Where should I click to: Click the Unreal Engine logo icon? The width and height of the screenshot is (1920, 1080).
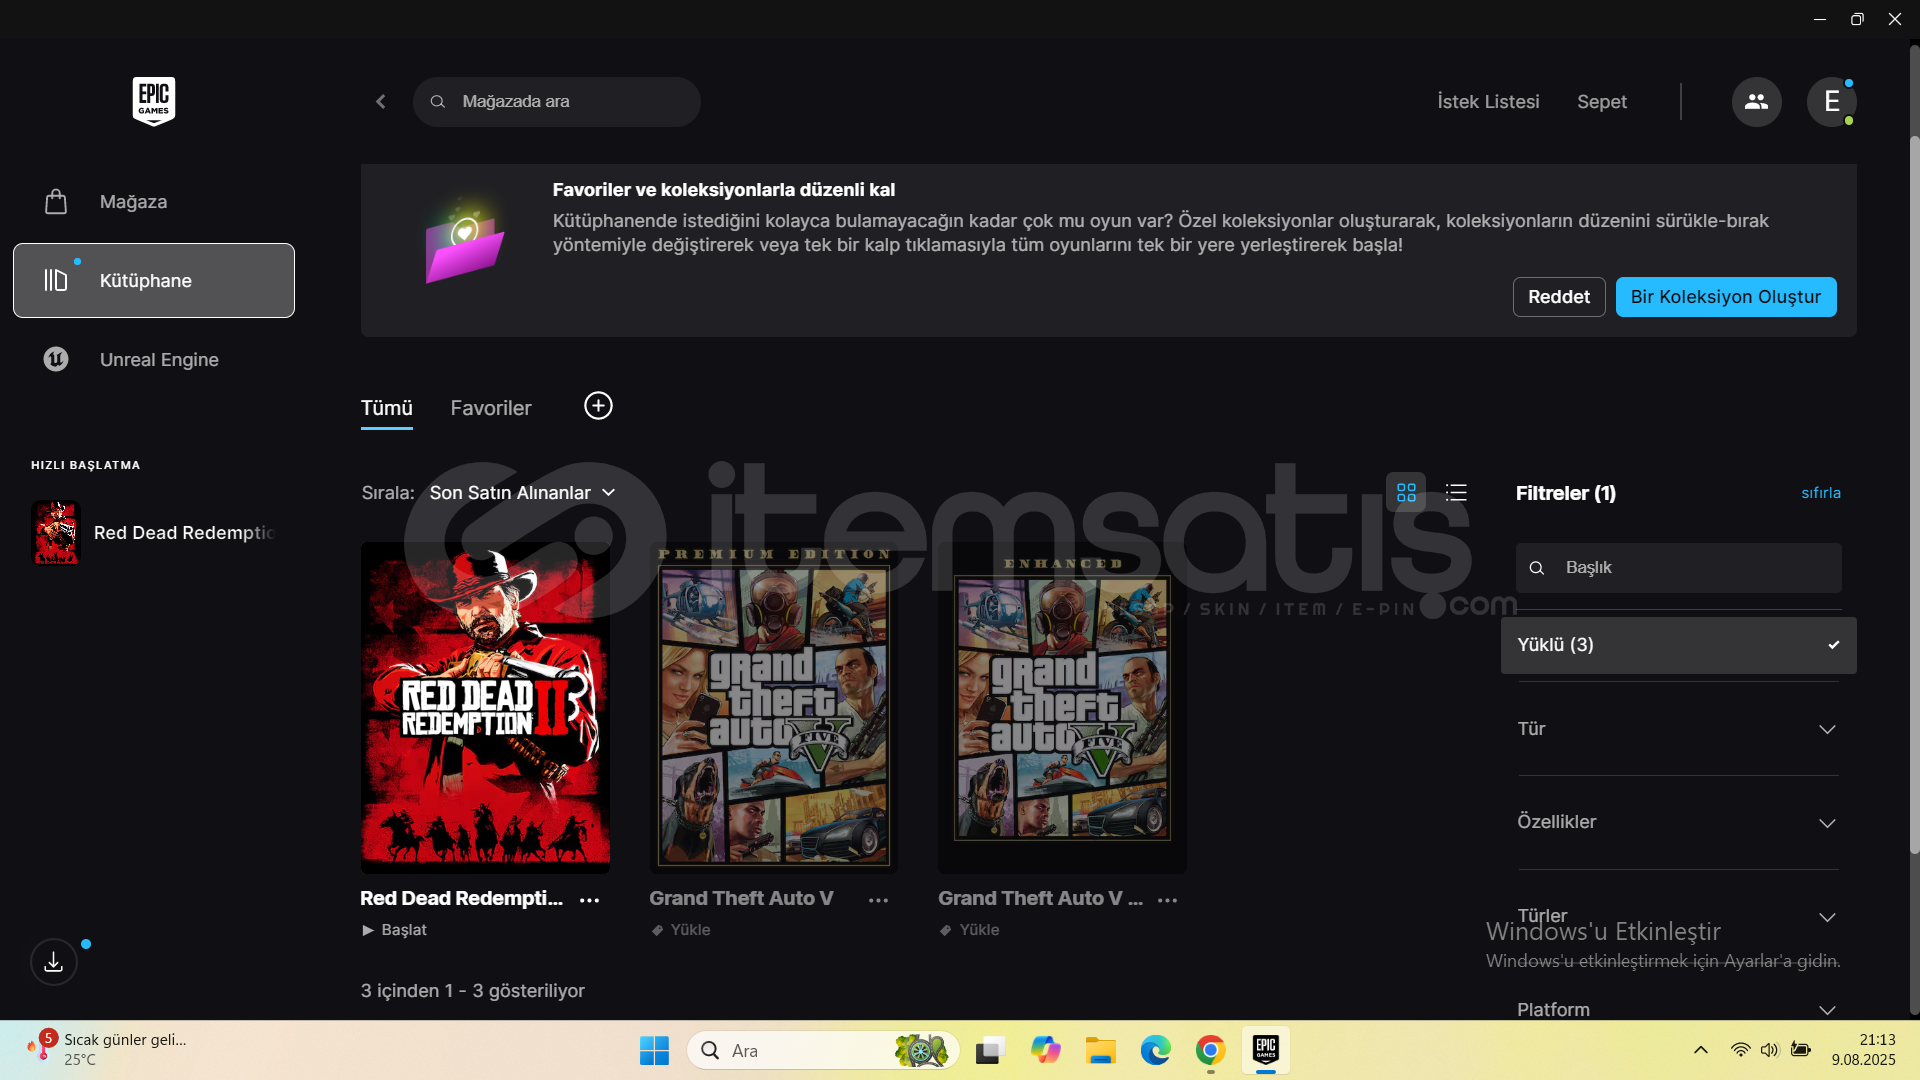tap(56, 359)
